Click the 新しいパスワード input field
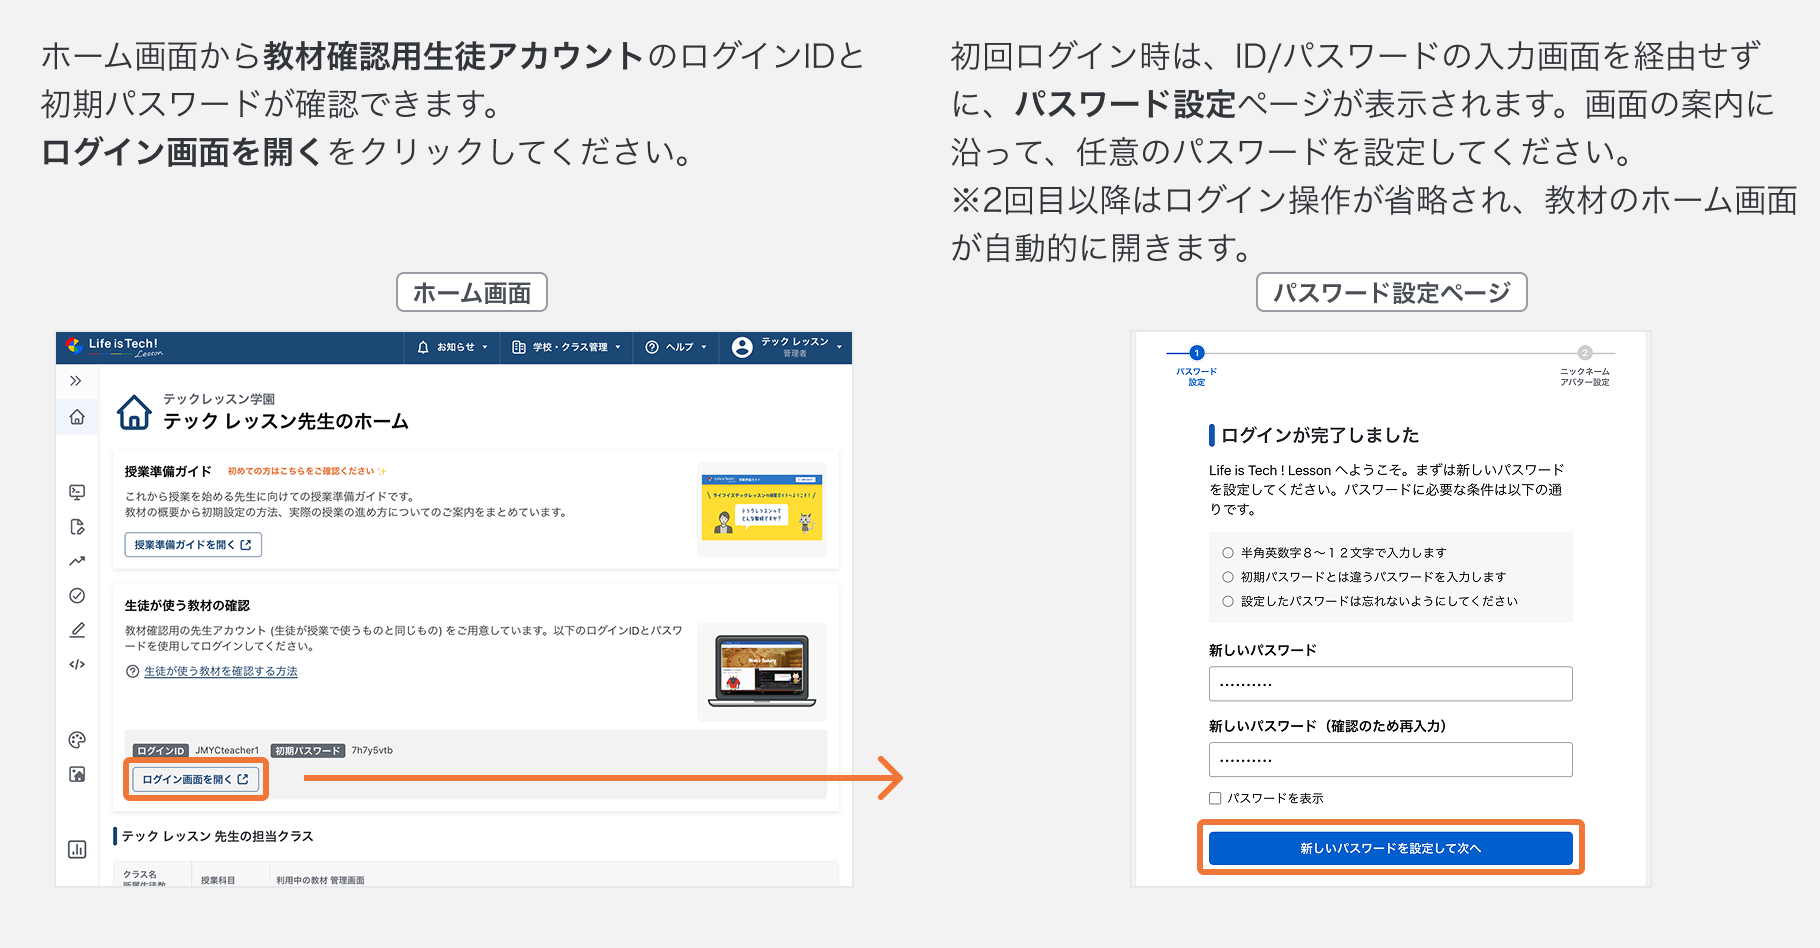 1391,683
